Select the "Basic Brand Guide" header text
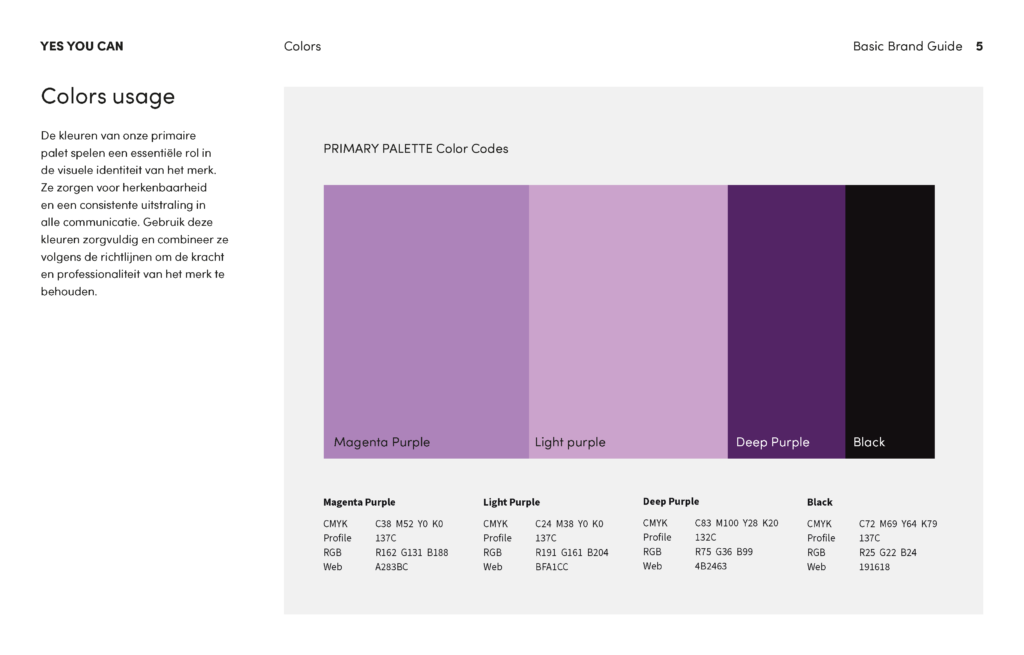1024x655 pixels. point(907,46)
